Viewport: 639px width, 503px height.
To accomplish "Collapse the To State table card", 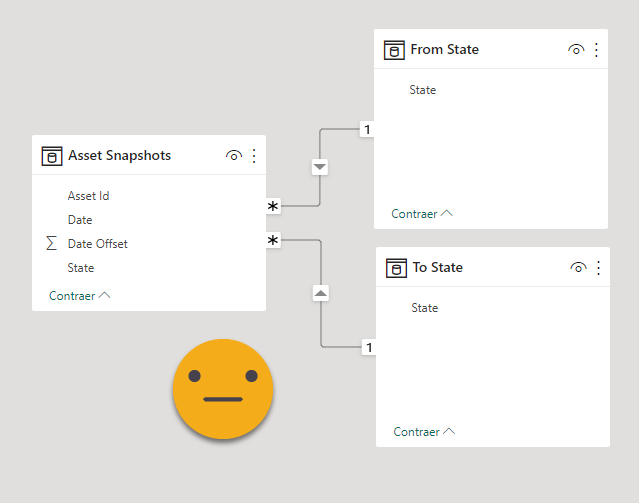I will coord(424,432).
